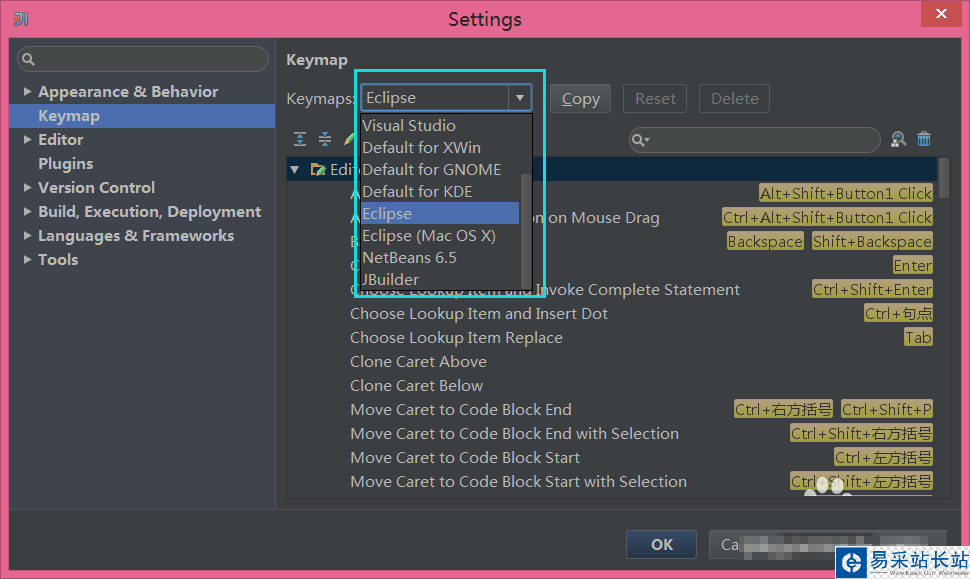970x579 pixels.
Task: Choose Eclipse (Mac OS X) keymap
Action: point(440,236)
